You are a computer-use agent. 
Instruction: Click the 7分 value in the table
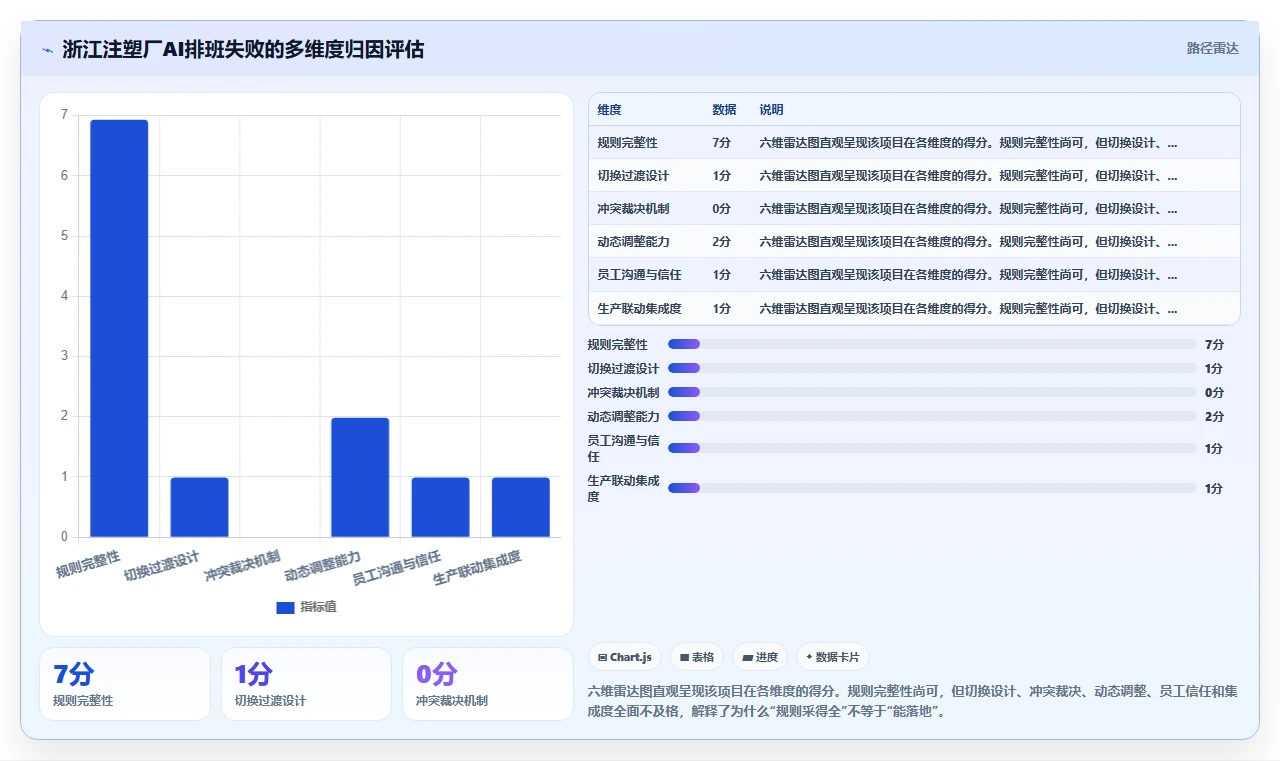[x=722, y=143]
